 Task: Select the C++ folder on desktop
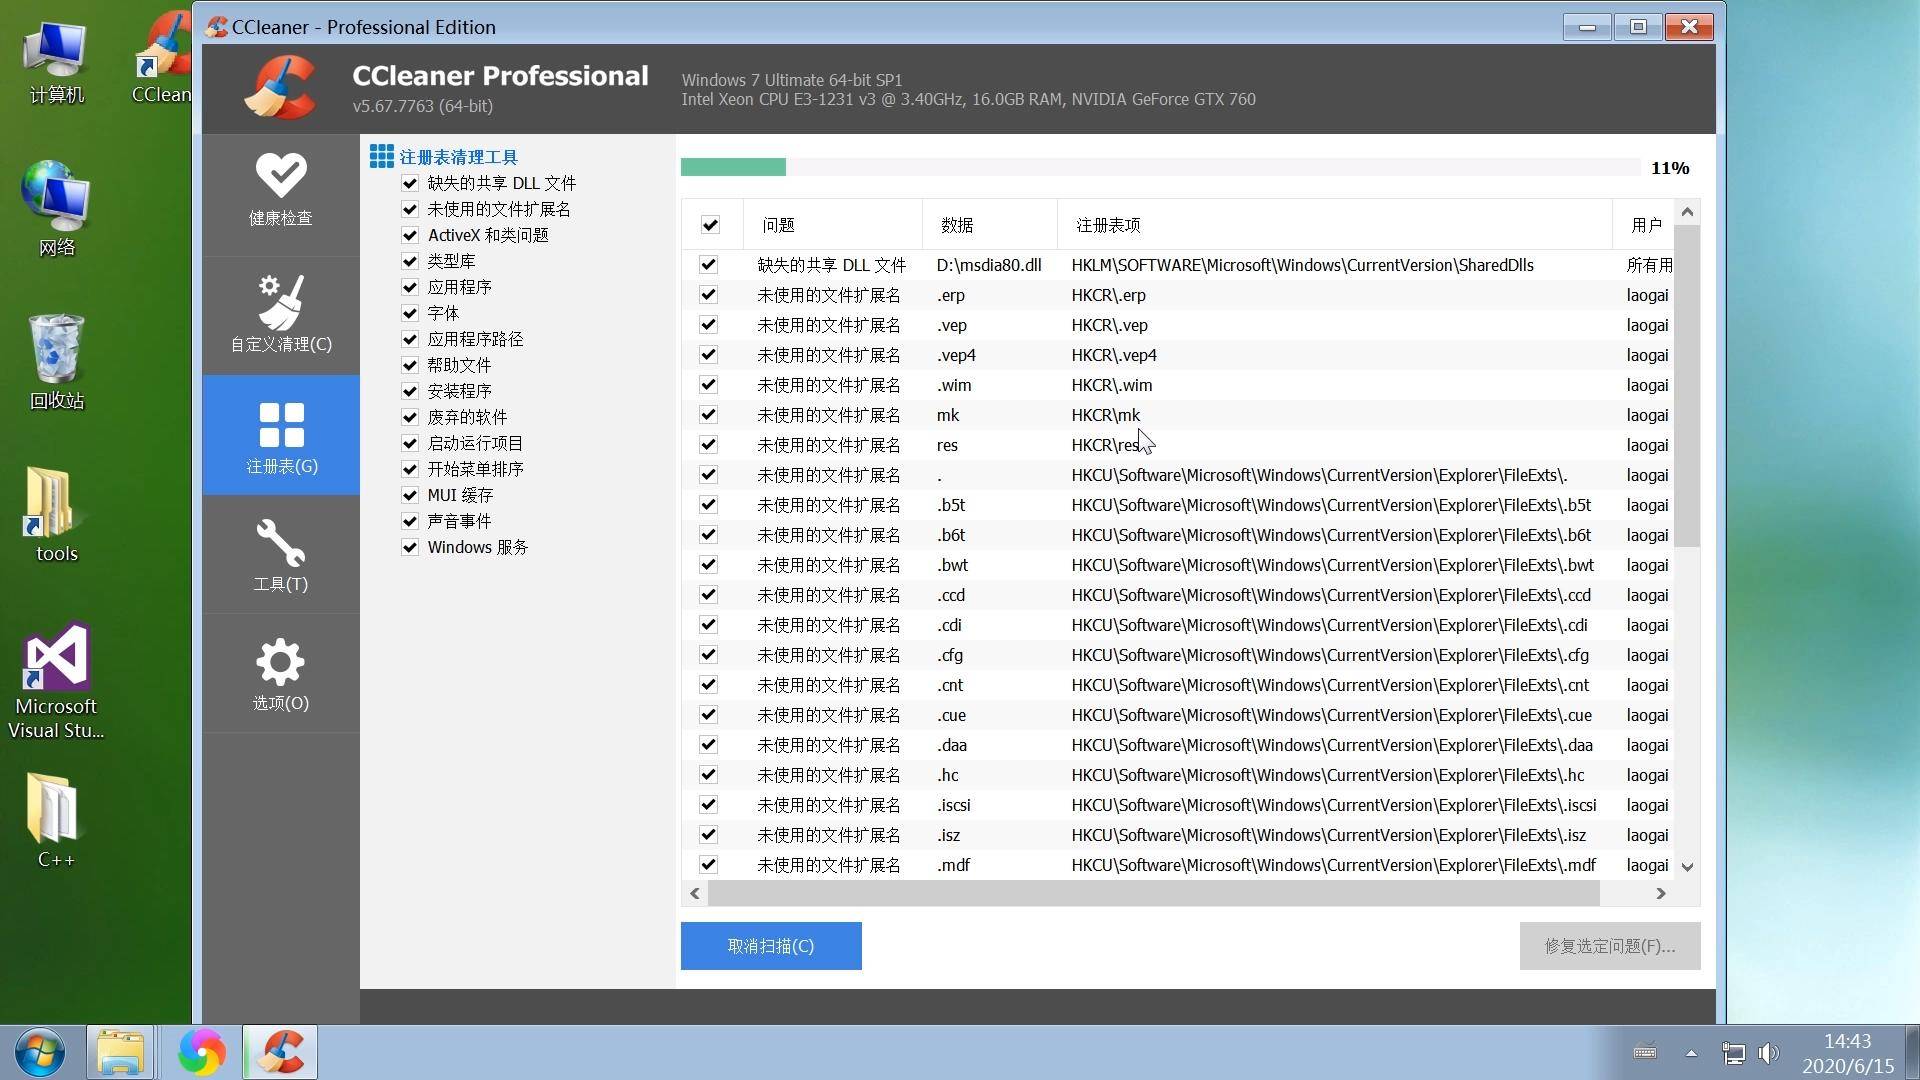click(56, 820)
